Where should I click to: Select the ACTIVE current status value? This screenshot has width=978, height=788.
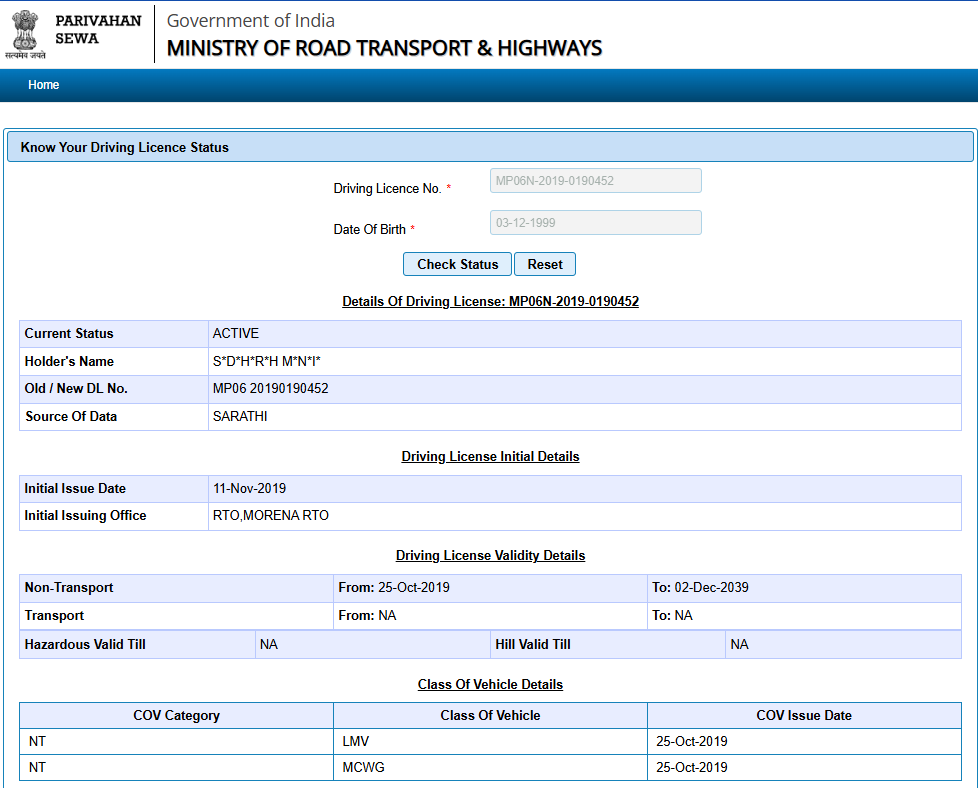[236, 334]
